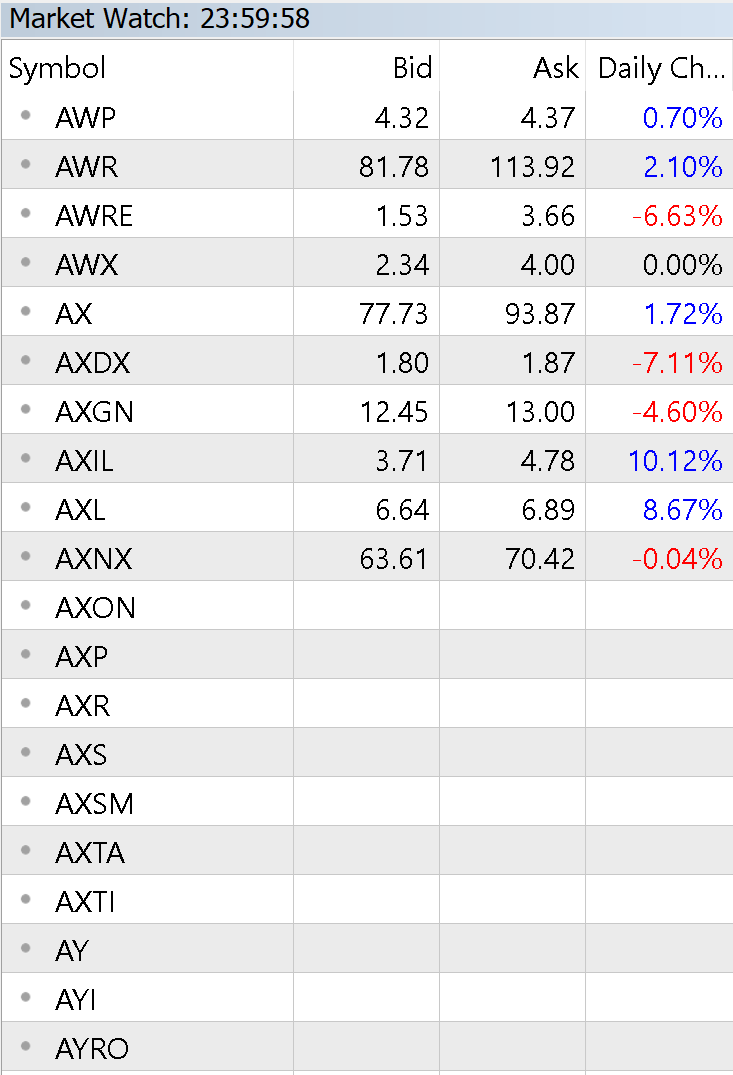Click the dot icon beside AYRO
The width and height of the screenshot is (733, 1075).
[x=26, y=1046]
